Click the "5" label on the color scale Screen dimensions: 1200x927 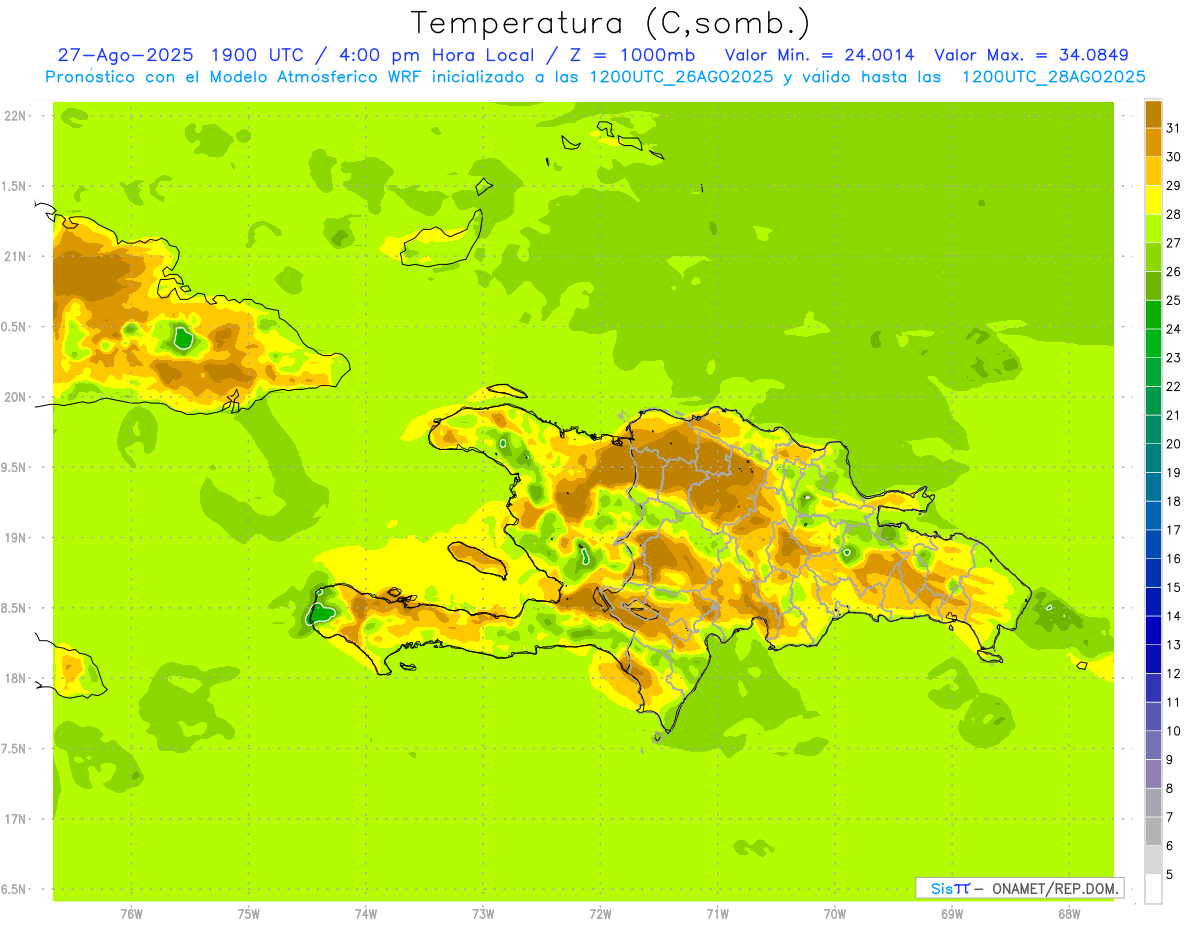pos(1170,875)
